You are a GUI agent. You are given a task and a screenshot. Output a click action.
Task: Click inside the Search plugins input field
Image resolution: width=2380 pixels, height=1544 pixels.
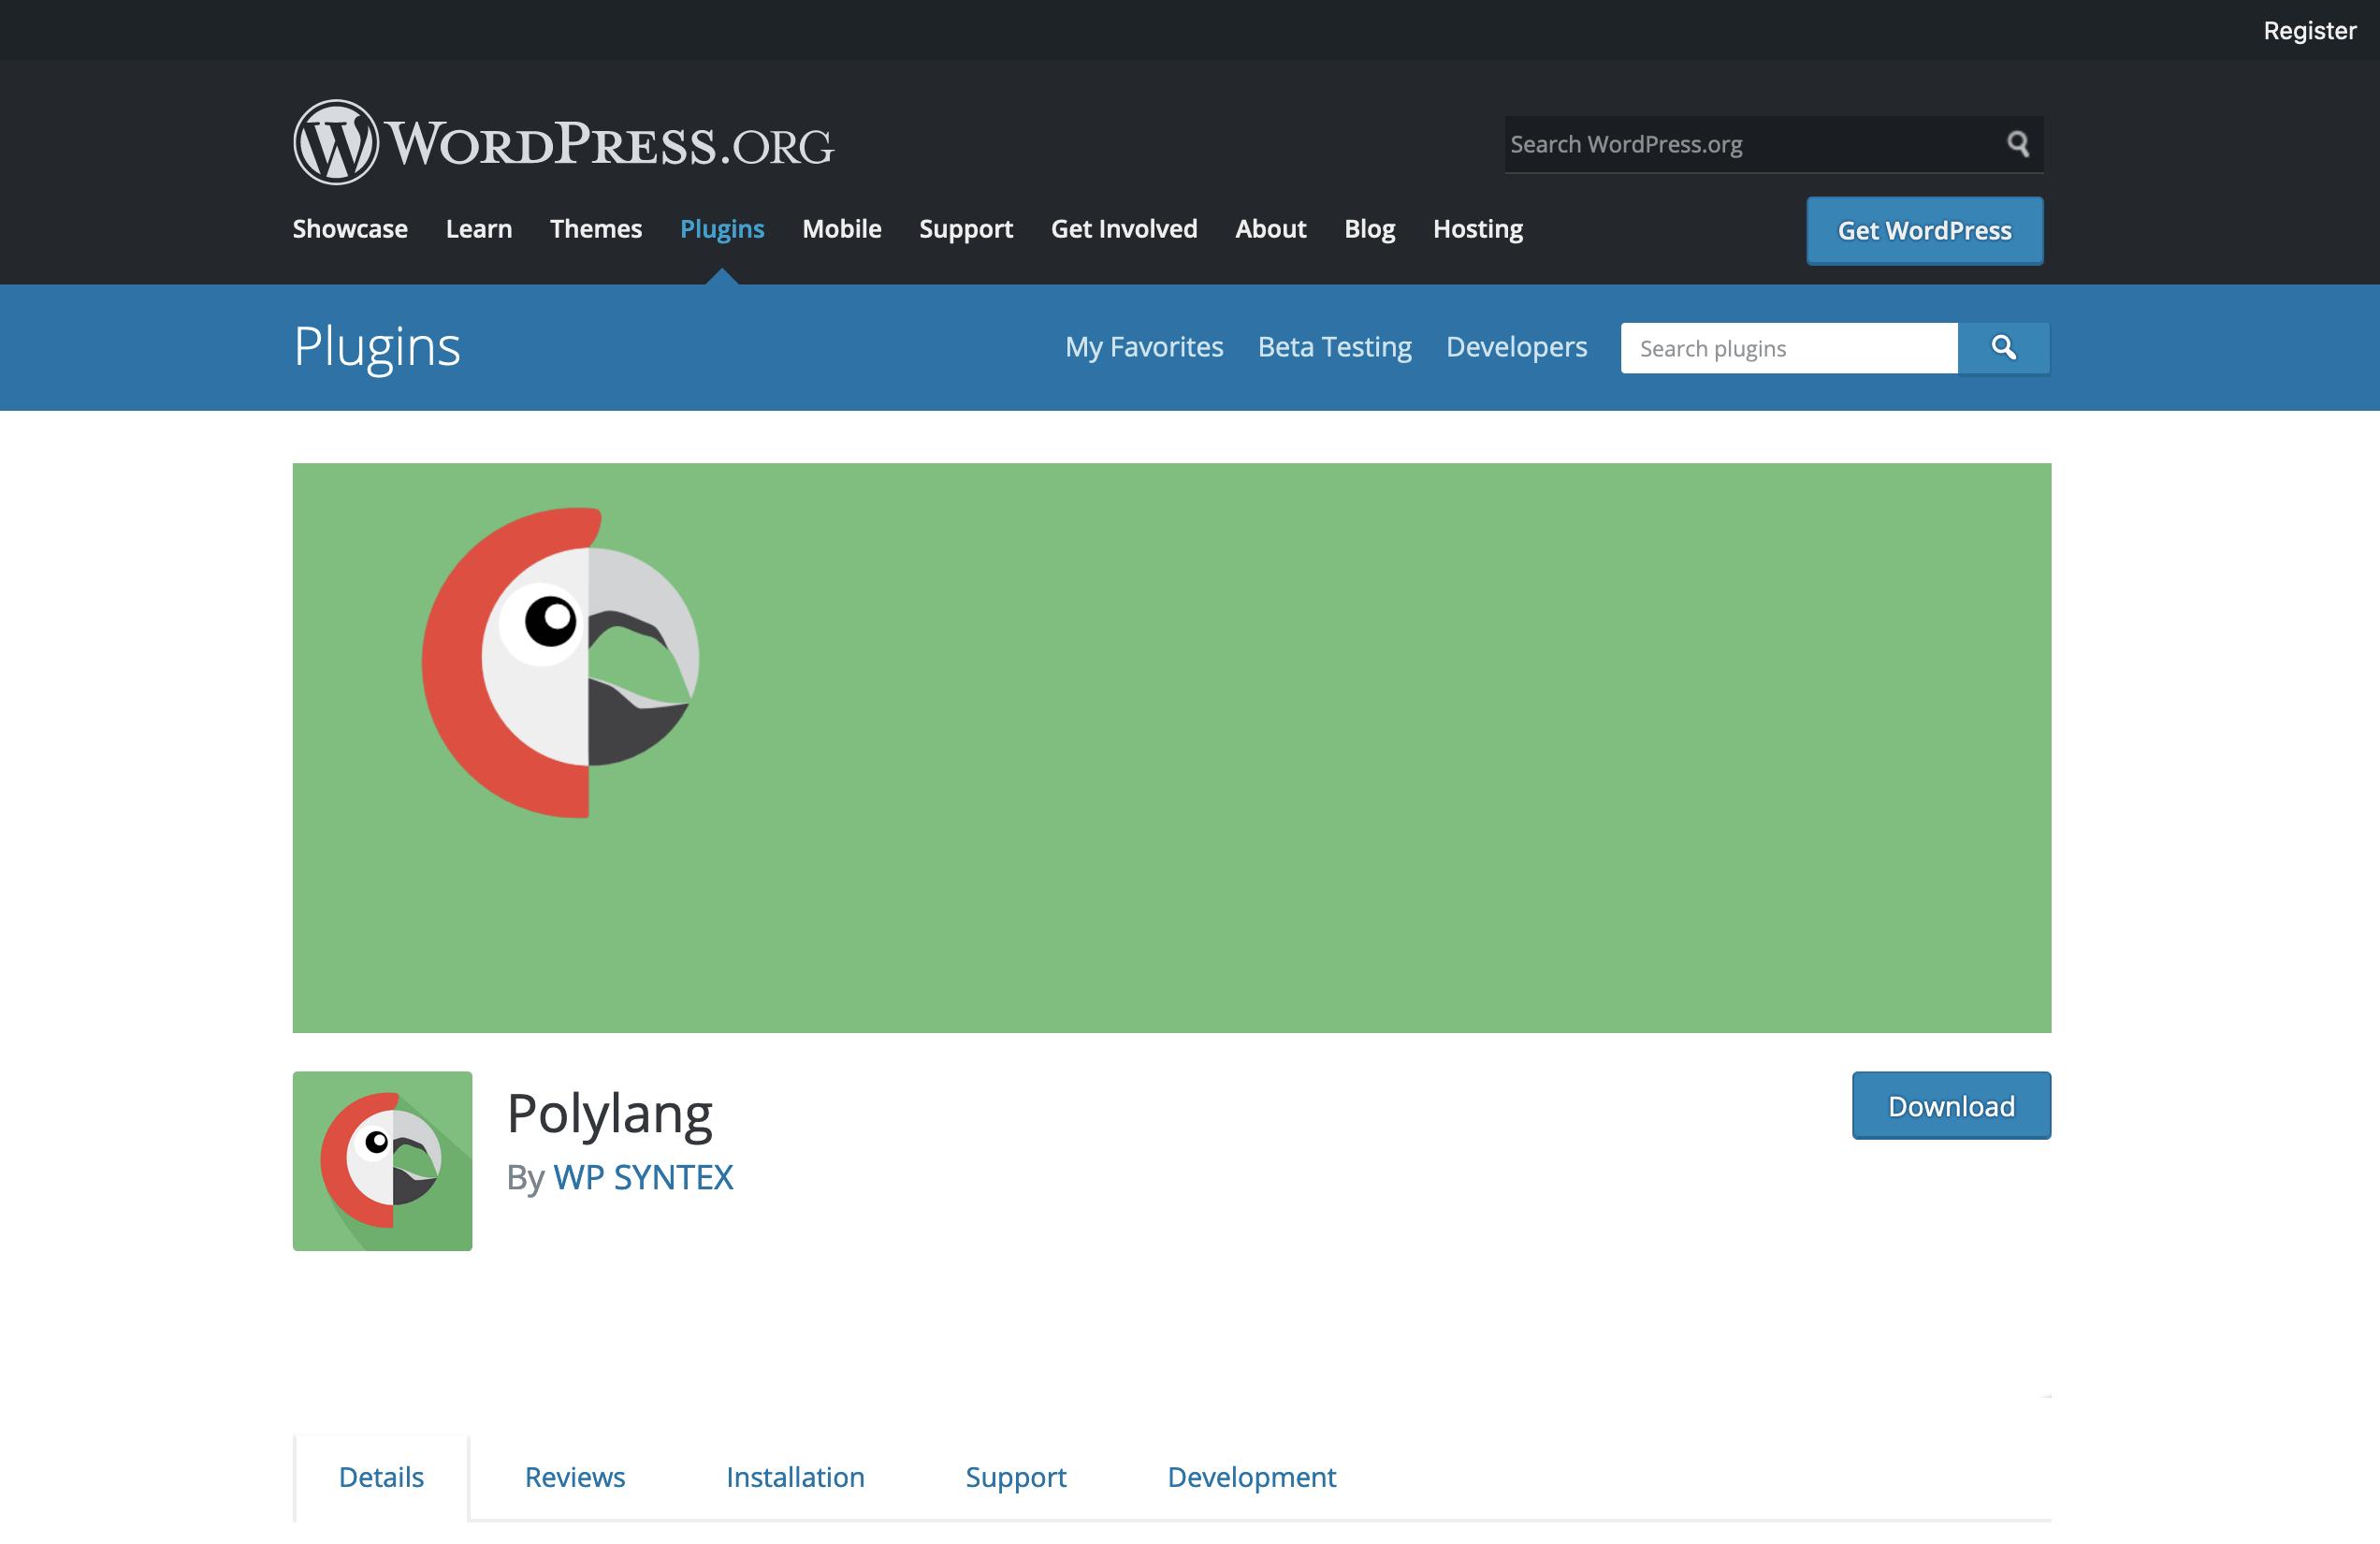click(1788, 348)
